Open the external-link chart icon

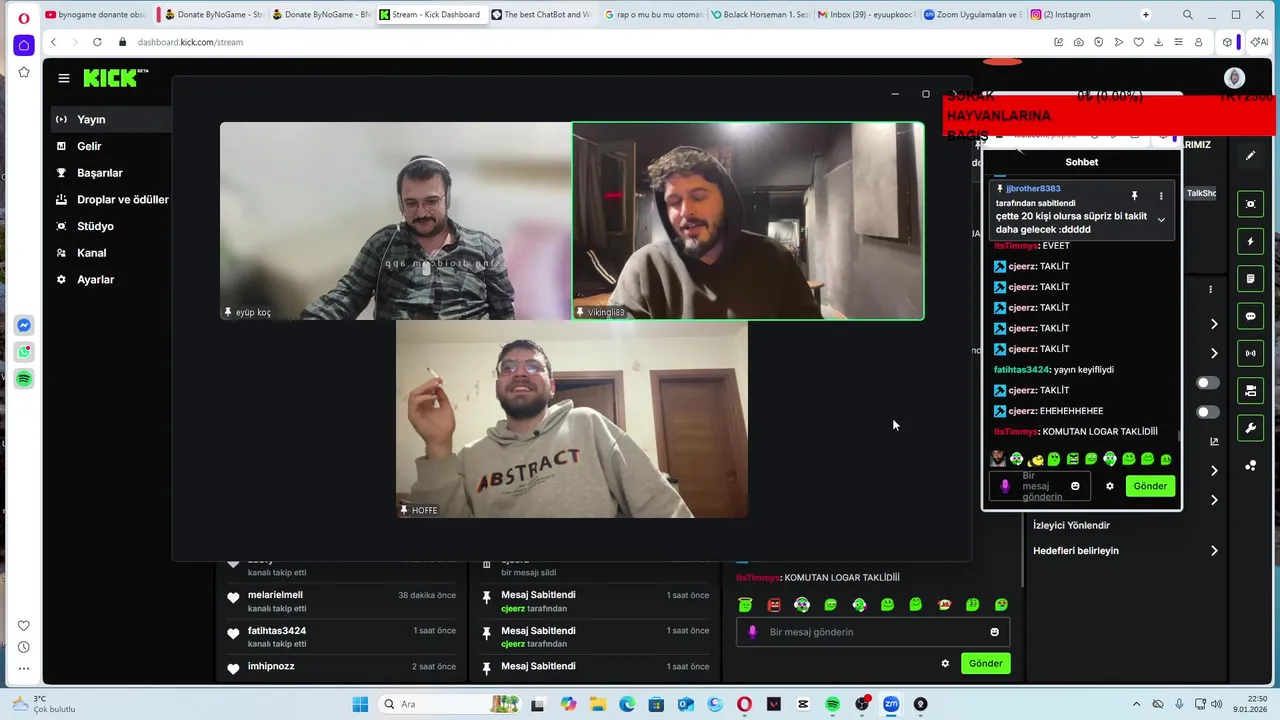click(x=1214, y=441)
